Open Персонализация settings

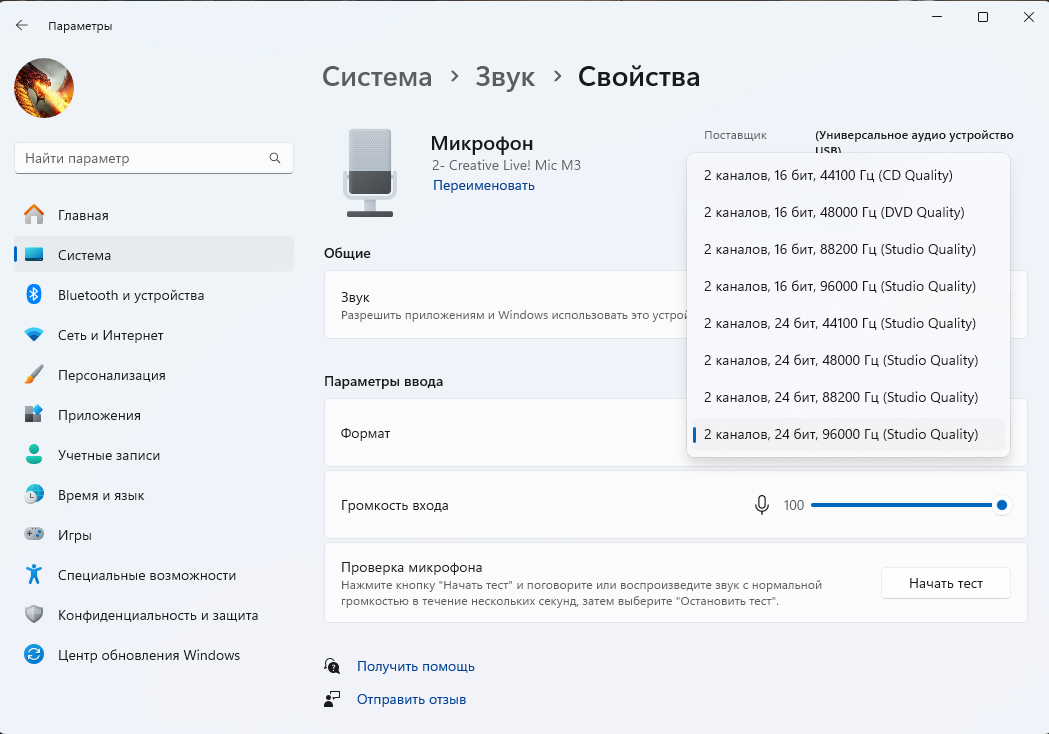pos(154,375)
